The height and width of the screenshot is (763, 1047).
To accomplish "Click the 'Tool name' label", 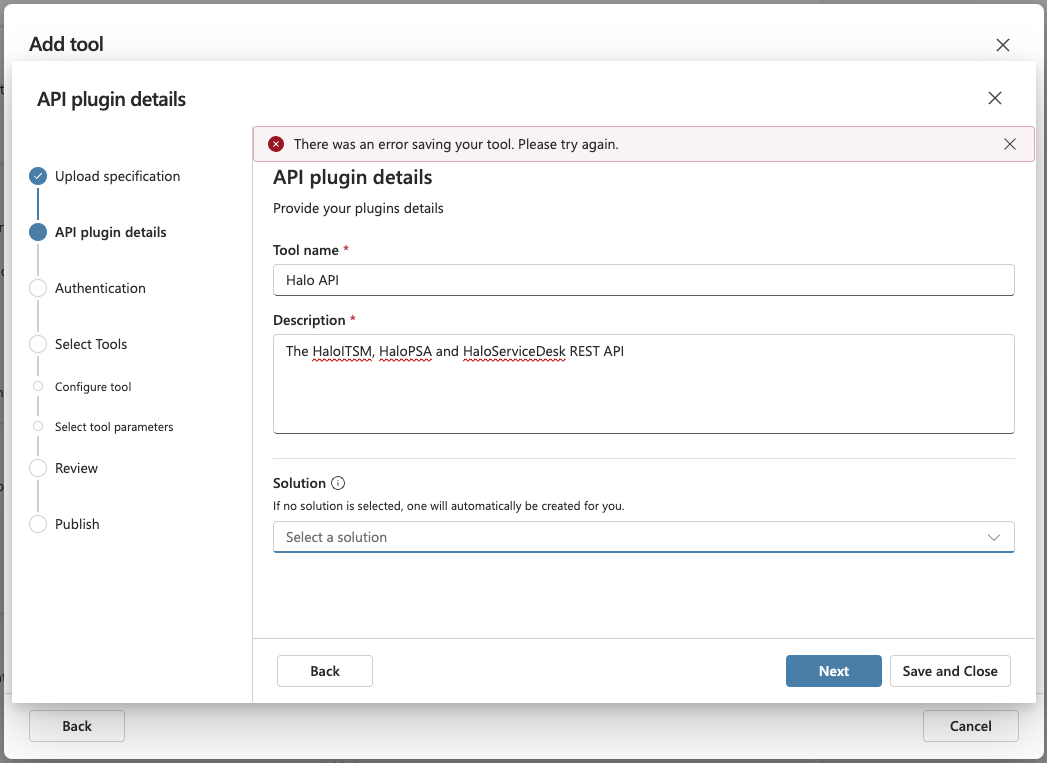I will (306, 250).
